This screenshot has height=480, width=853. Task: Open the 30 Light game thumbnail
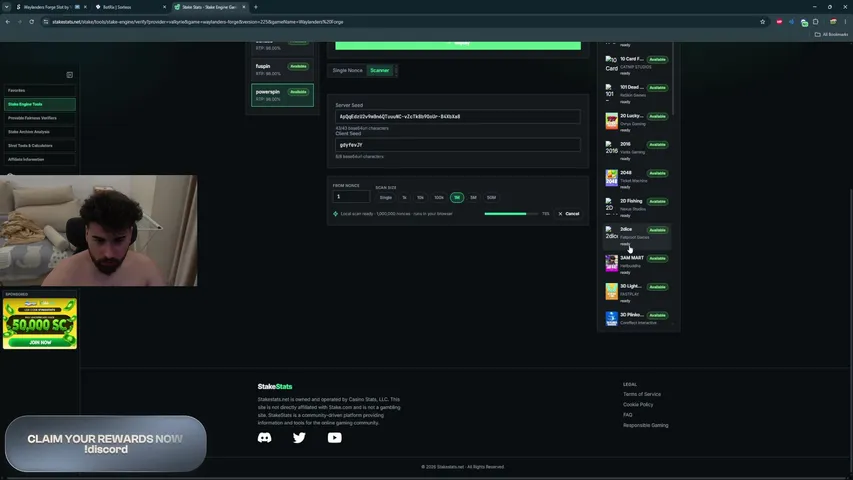(611, 291)
